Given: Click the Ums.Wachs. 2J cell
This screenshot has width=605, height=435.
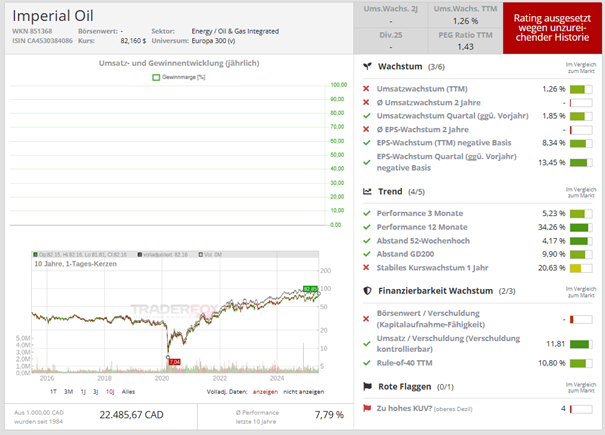Looking at the screenshot, I should [390, 15].
